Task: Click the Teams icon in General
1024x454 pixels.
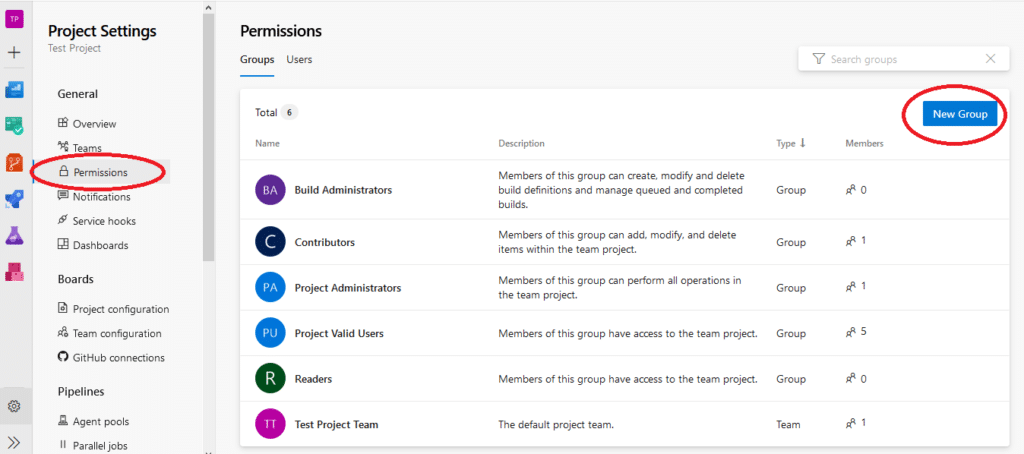Action: (63, 147)
